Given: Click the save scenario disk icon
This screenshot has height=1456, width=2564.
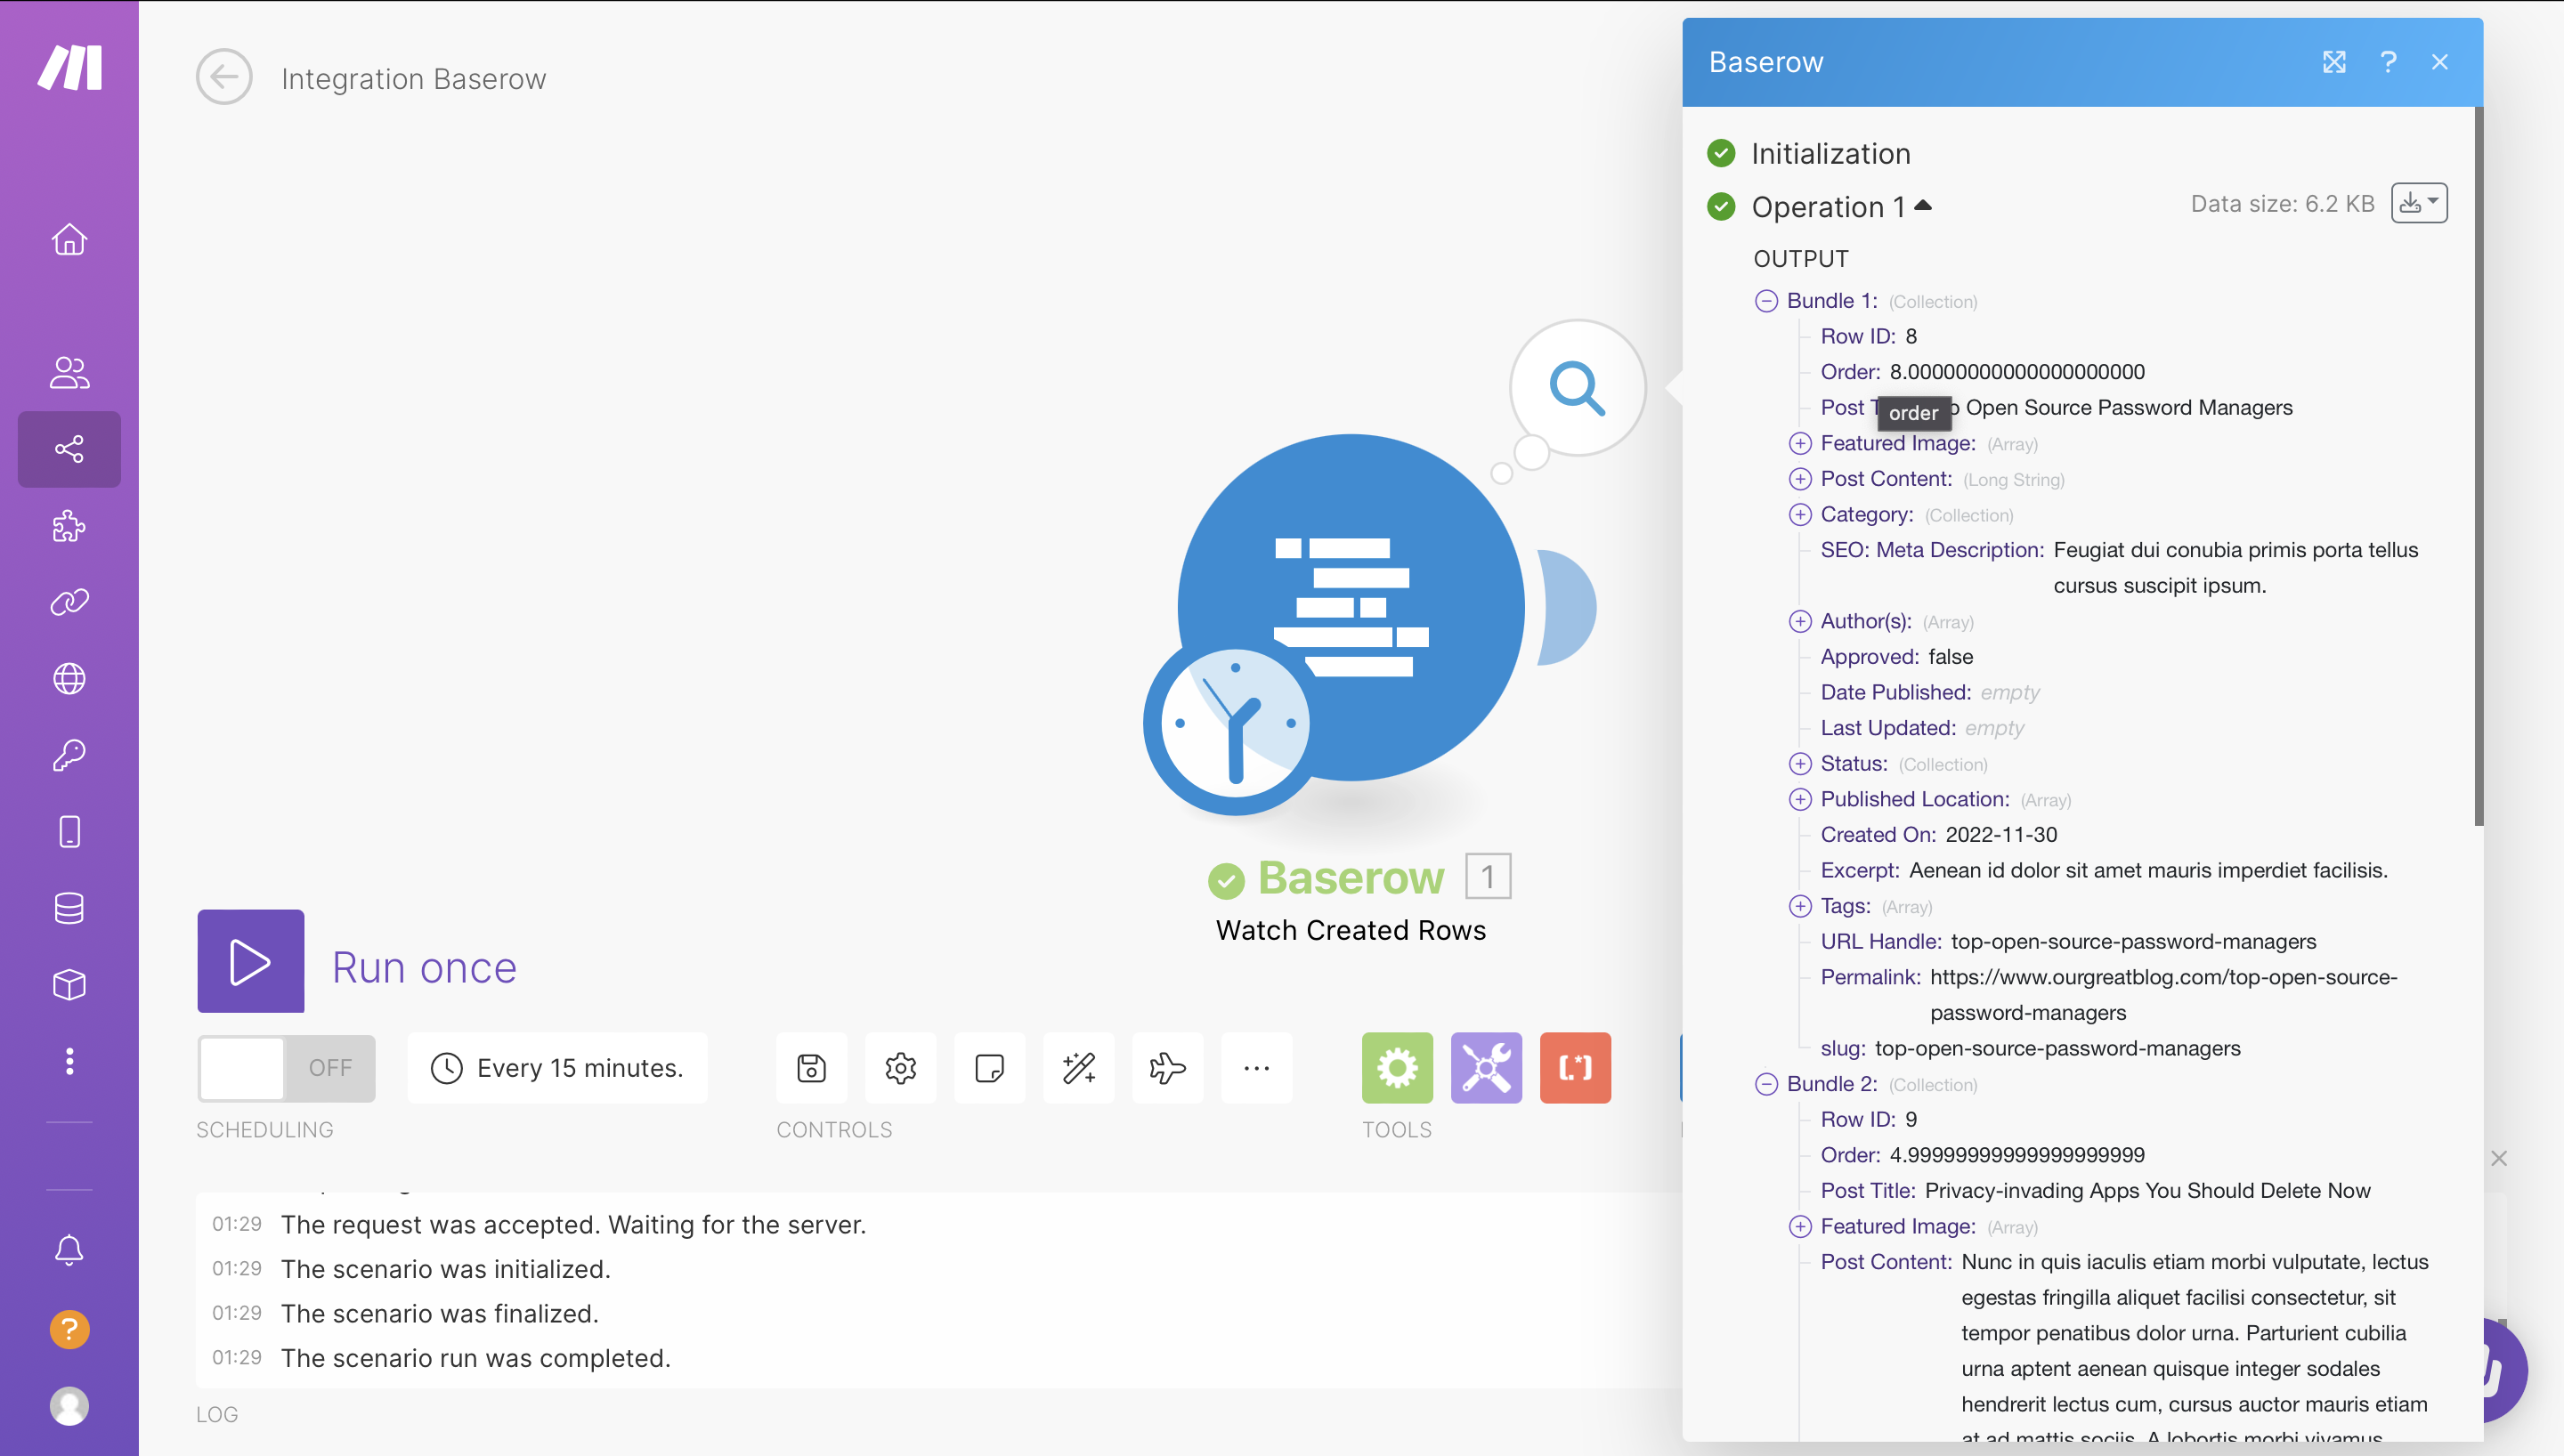Looking at the screenshot, I should [811, 1068].
